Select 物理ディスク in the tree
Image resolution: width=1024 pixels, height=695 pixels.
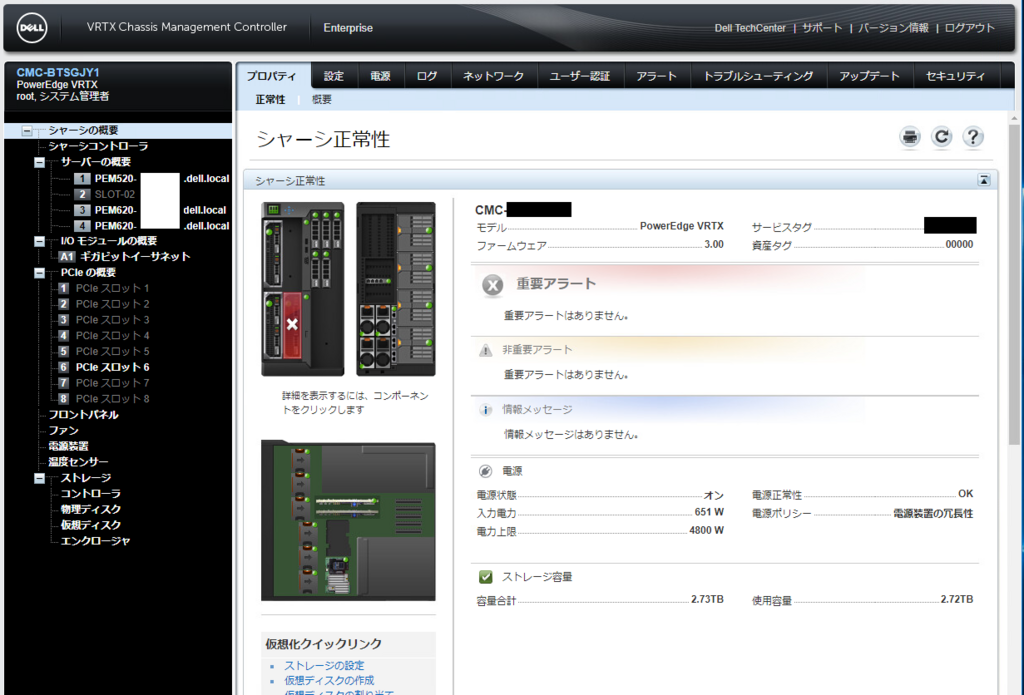coord(91,509)
